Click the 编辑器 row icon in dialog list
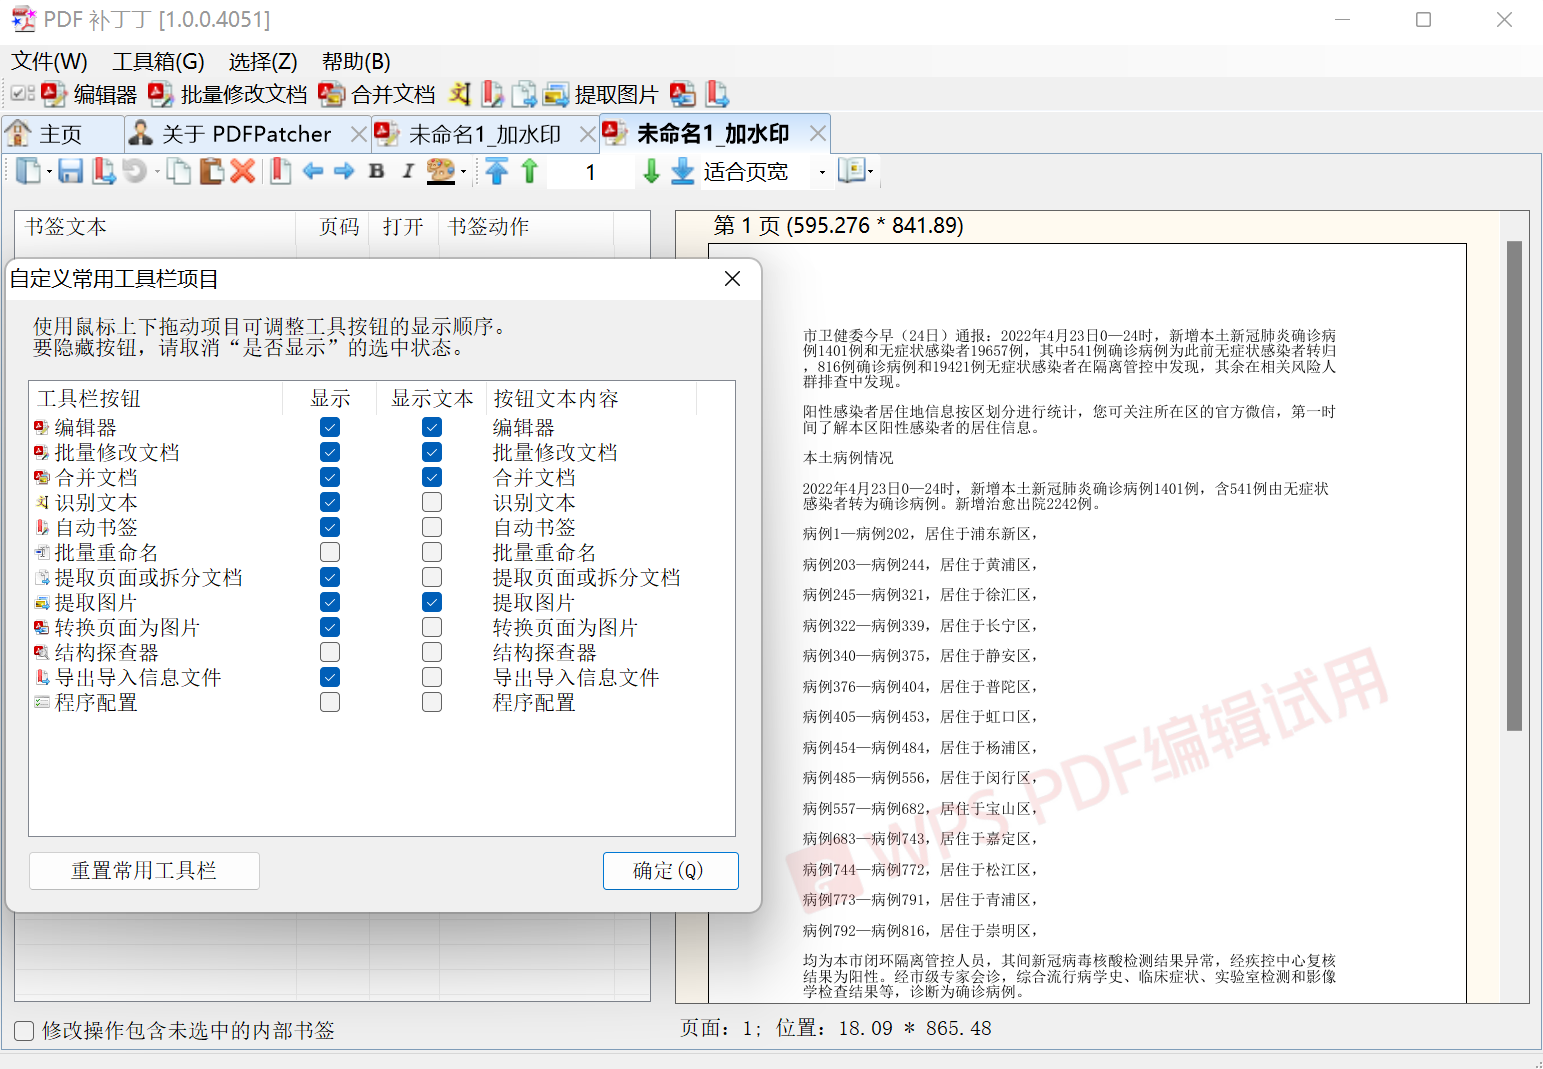The image size is (1543, 1069). click(x=41, y=427)
